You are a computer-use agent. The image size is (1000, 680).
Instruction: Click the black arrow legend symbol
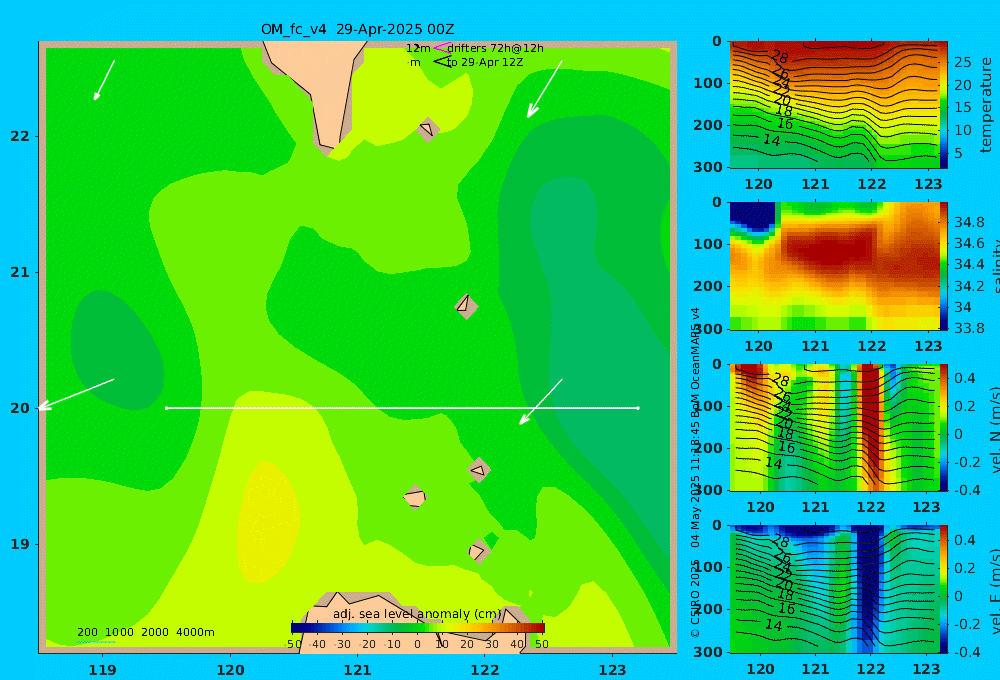(441, 62)
